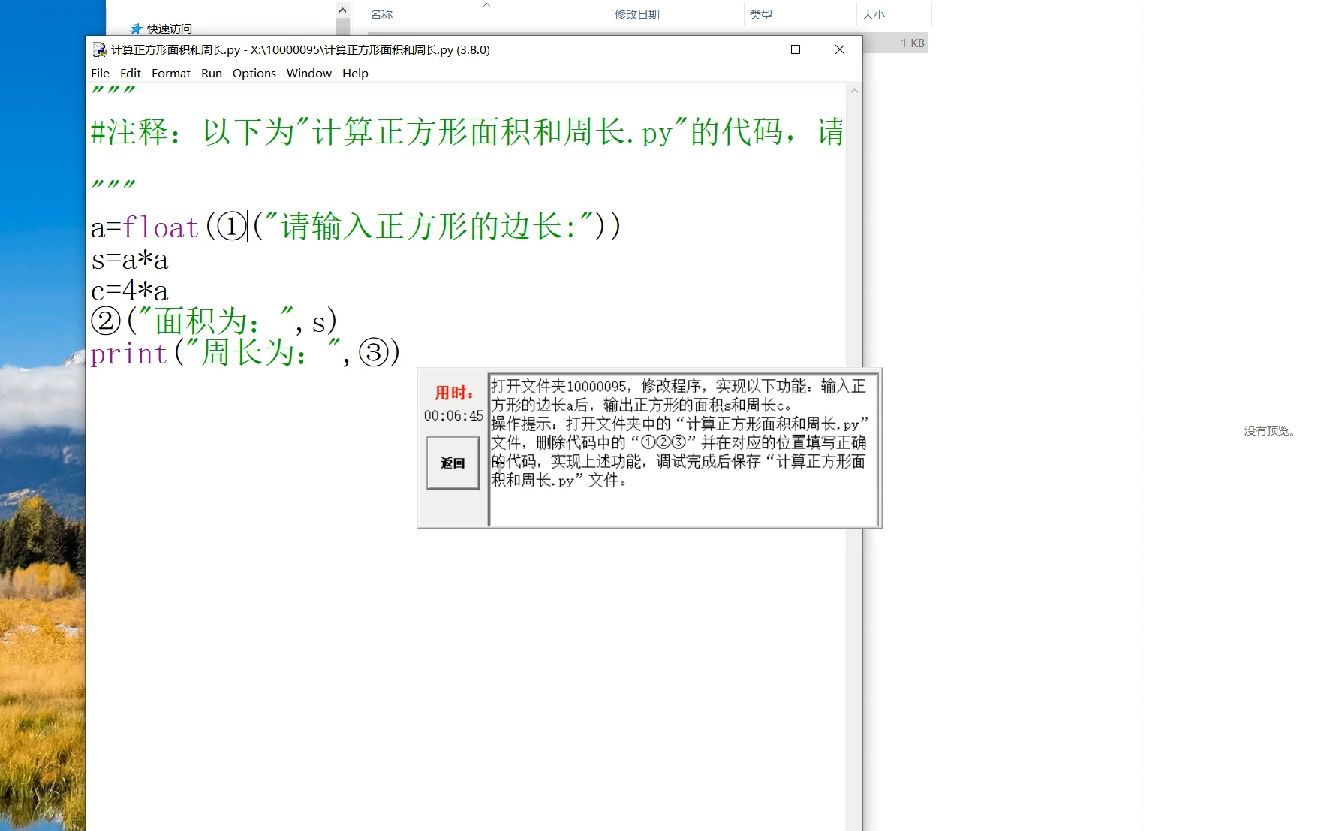Open IDLE's Help menu
Screen dimensions: 1330x831
(355, 73)
